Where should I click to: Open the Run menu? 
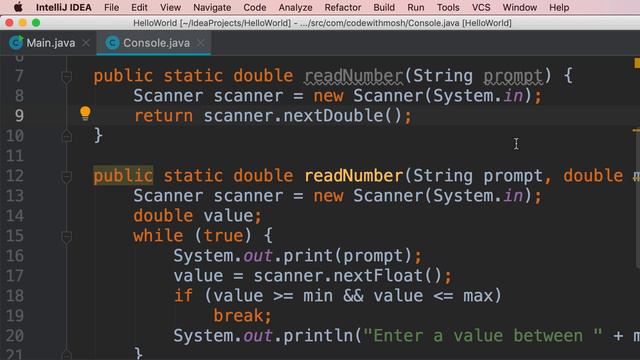416,7
